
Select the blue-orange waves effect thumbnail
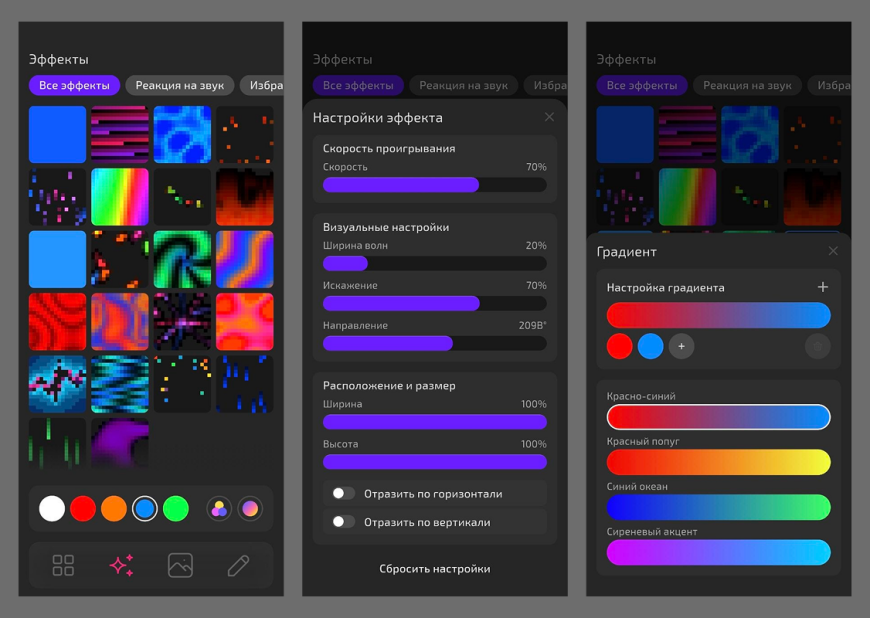245,259
